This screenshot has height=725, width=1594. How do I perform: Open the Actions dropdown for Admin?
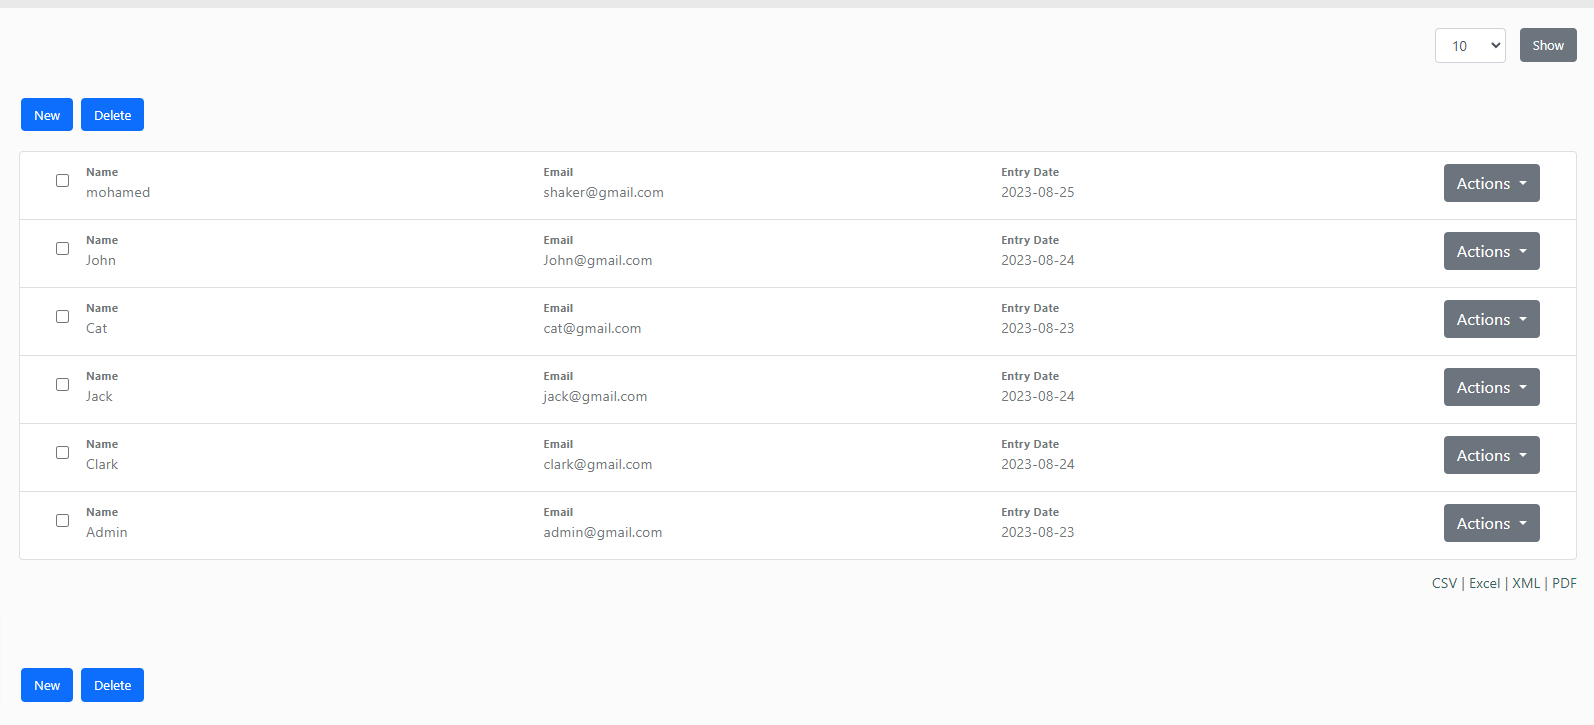point(1491,524)
